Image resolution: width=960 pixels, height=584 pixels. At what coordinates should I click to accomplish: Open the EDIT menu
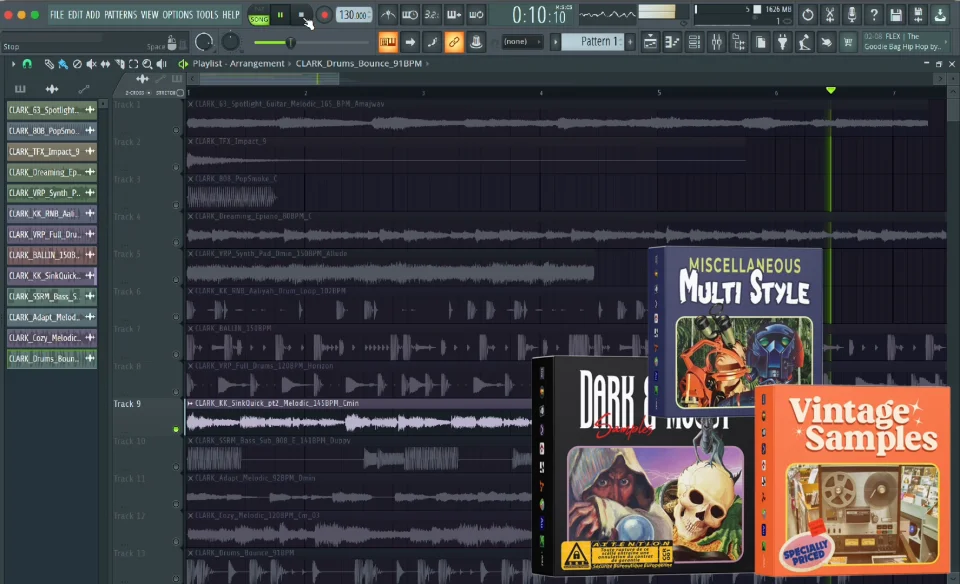[x=75, y=15]
